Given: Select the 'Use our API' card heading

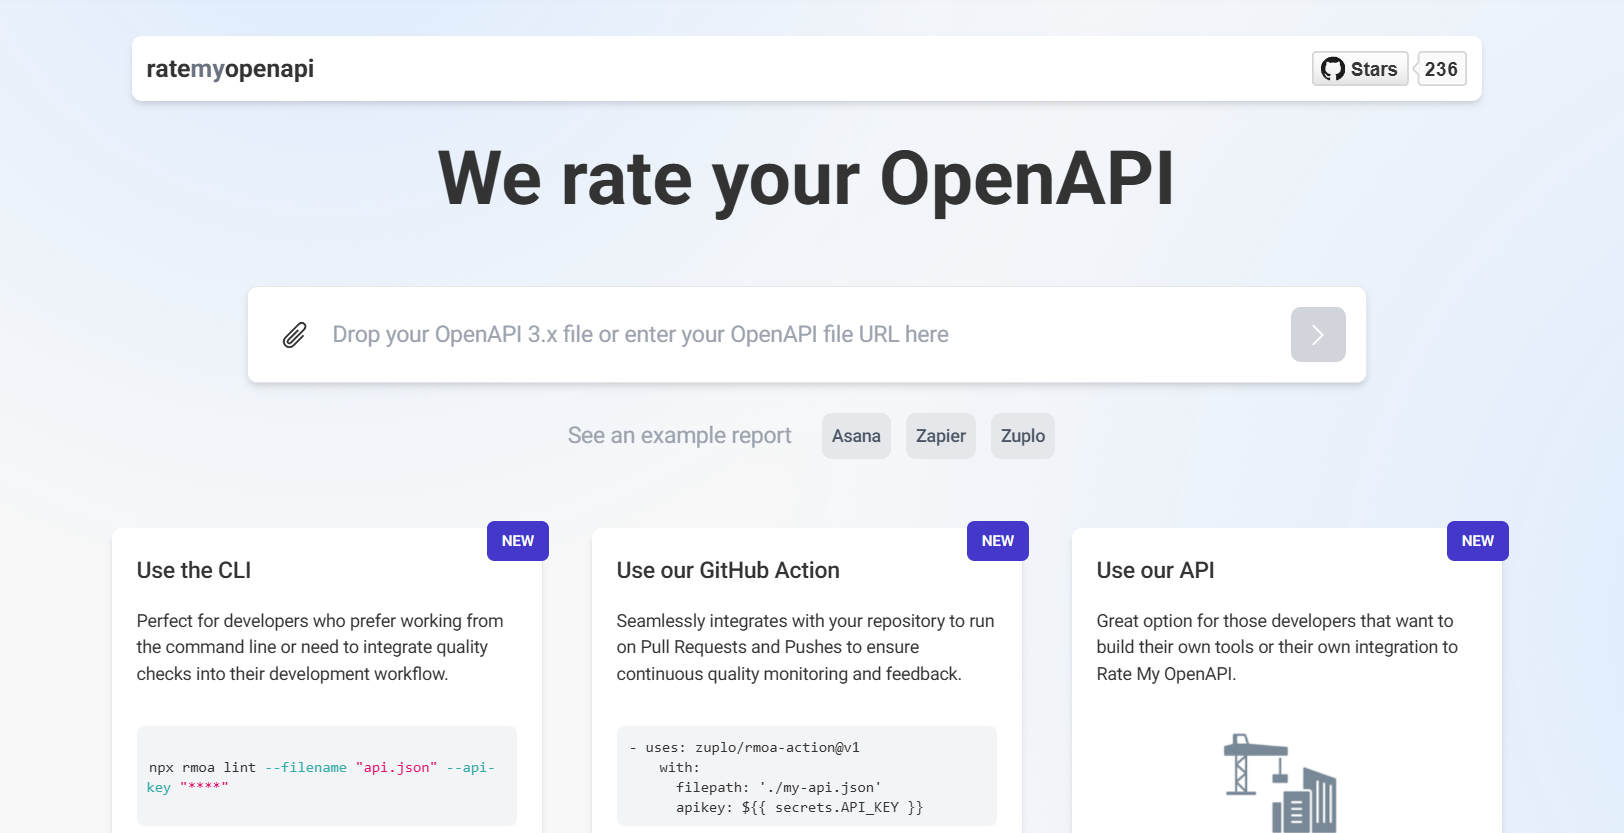Looking at the screenshot, I should pos(1155,571).
